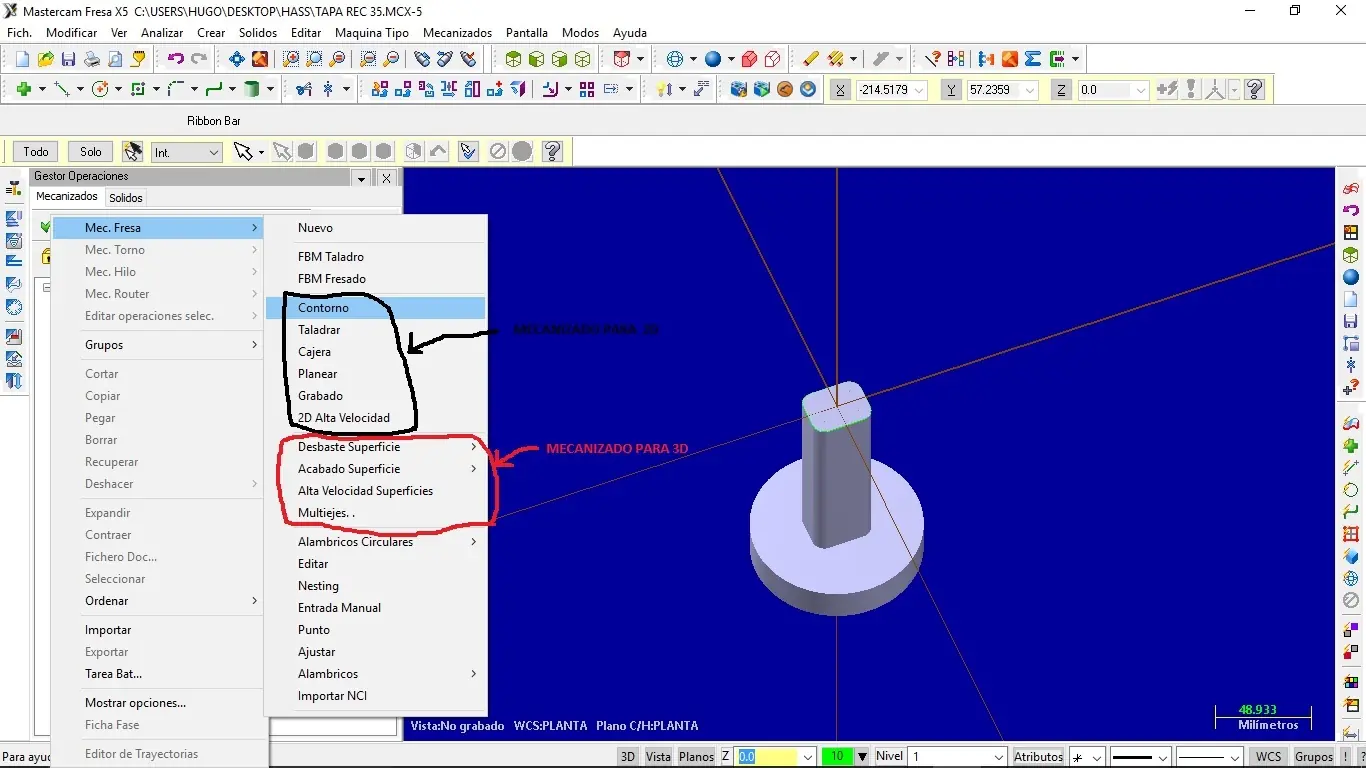Screen dimensions: 1366x768
Task: Toggle the Solo selection button
Action: pos(91,152)
